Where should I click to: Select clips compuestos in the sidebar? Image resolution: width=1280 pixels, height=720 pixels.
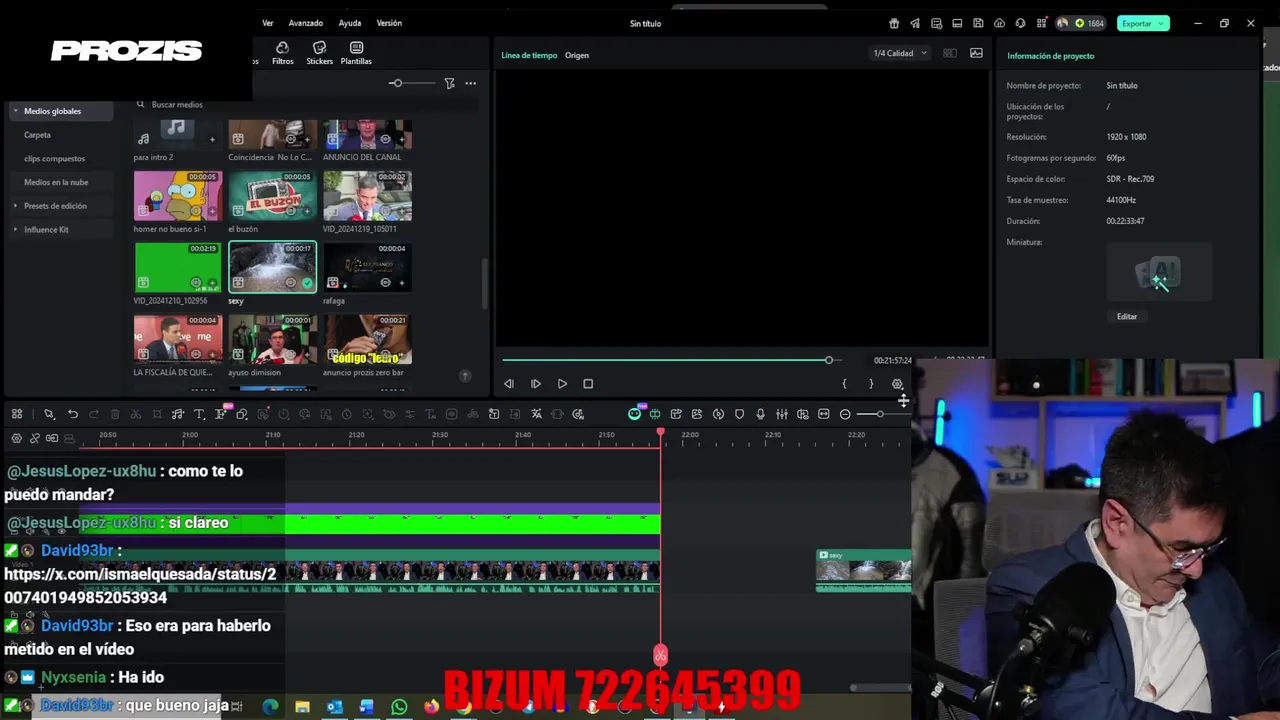point(55,158)
